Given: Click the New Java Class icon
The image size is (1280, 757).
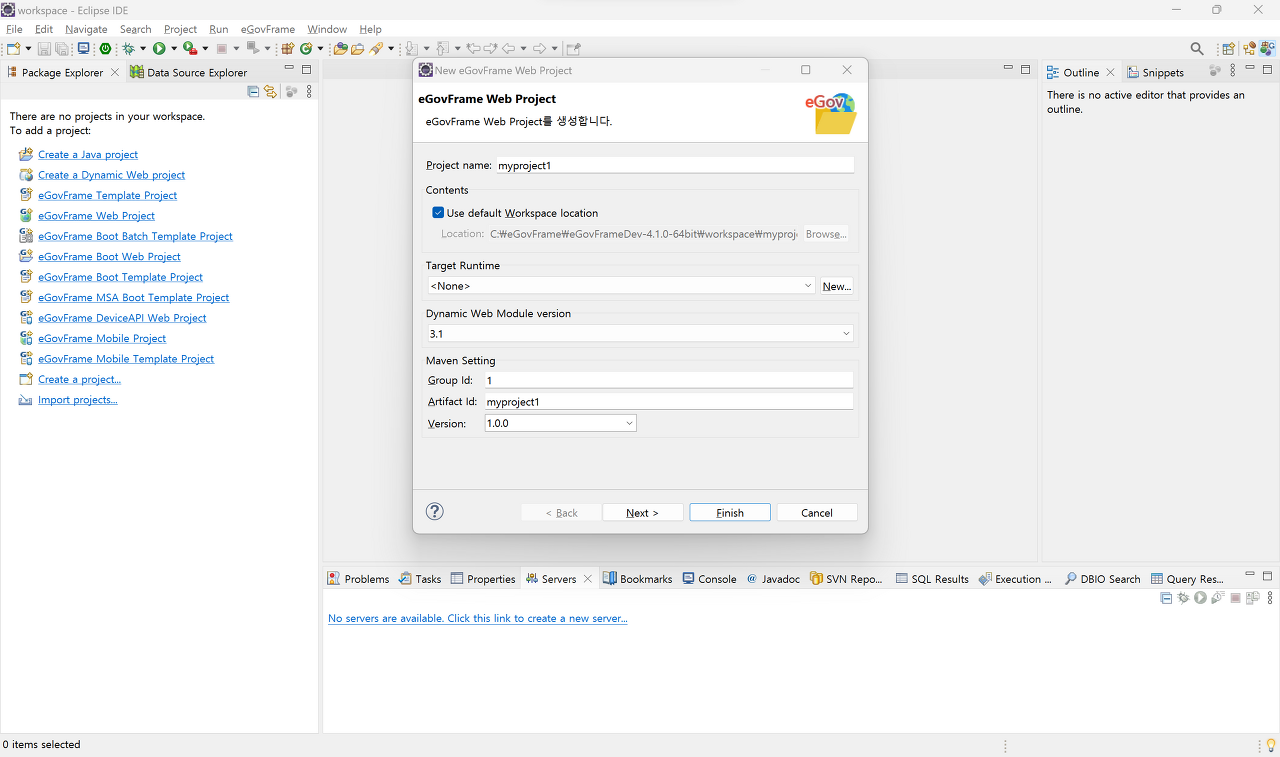Looking at the screenshot, I should [306, 48].
